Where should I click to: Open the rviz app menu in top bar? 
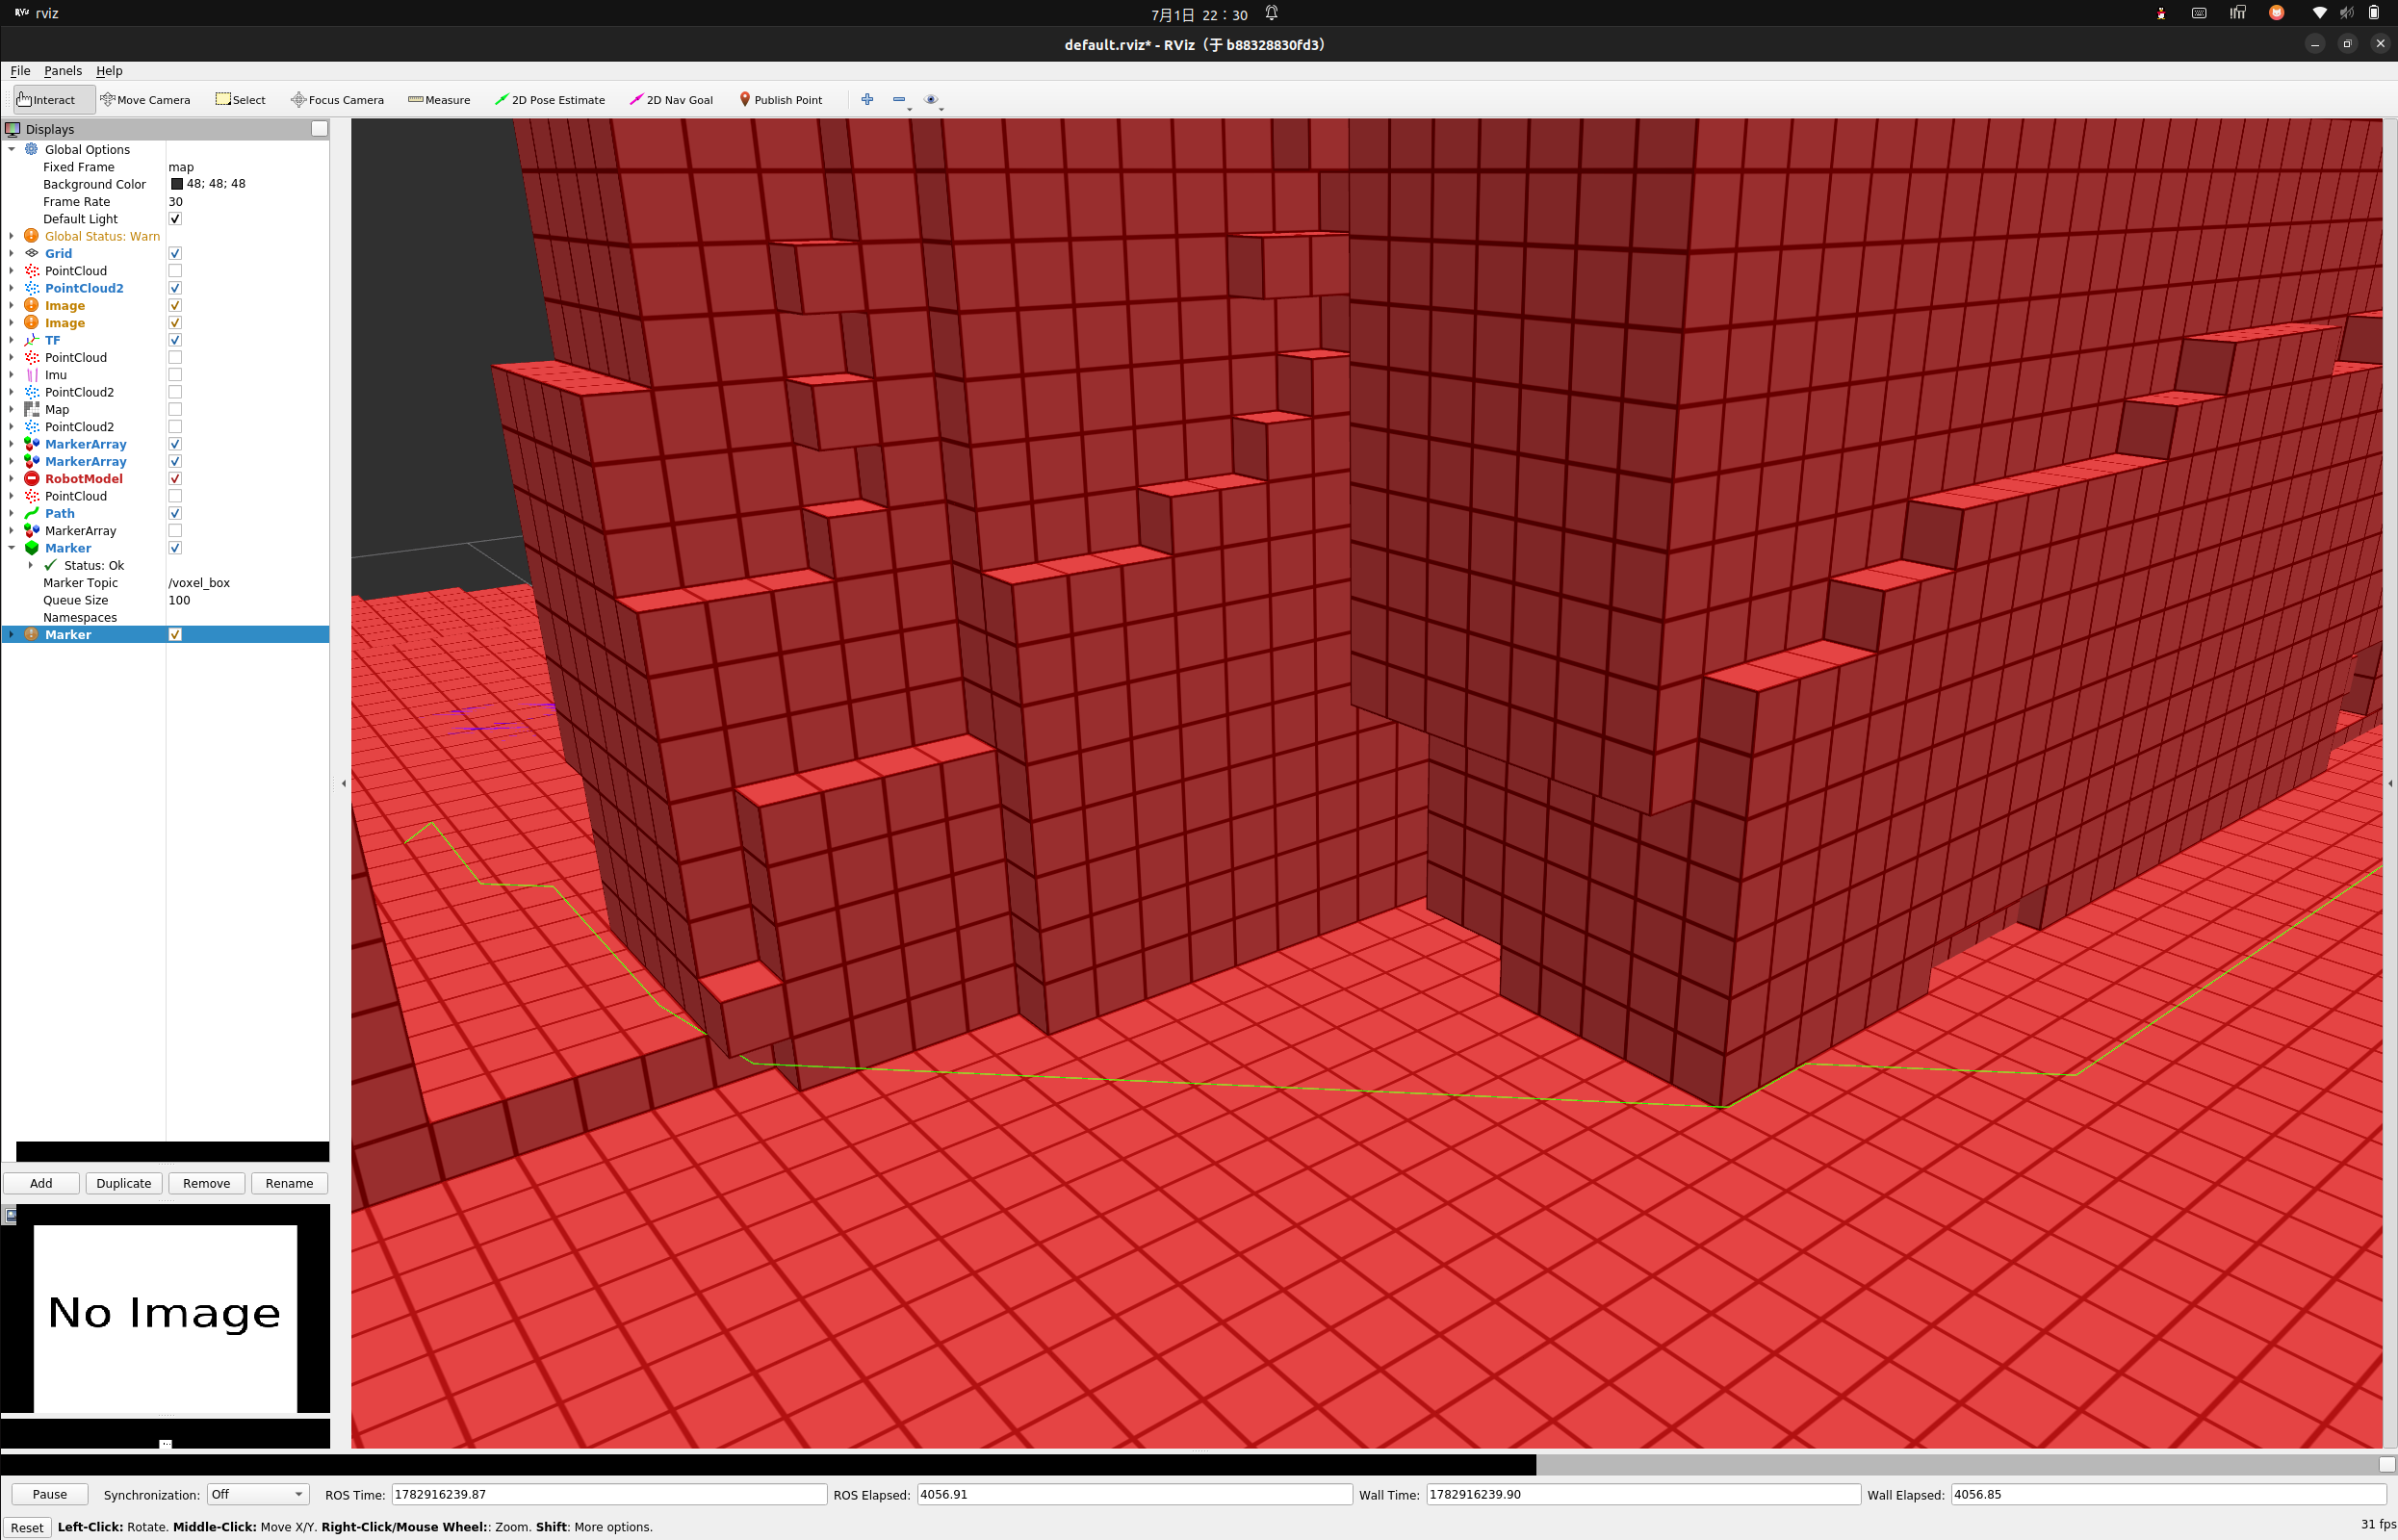37,13
